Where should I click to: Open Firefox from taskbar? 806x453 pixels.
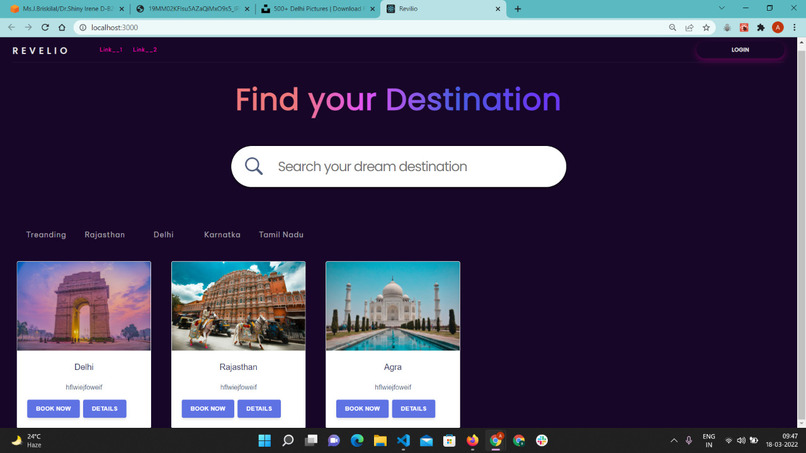472,441
